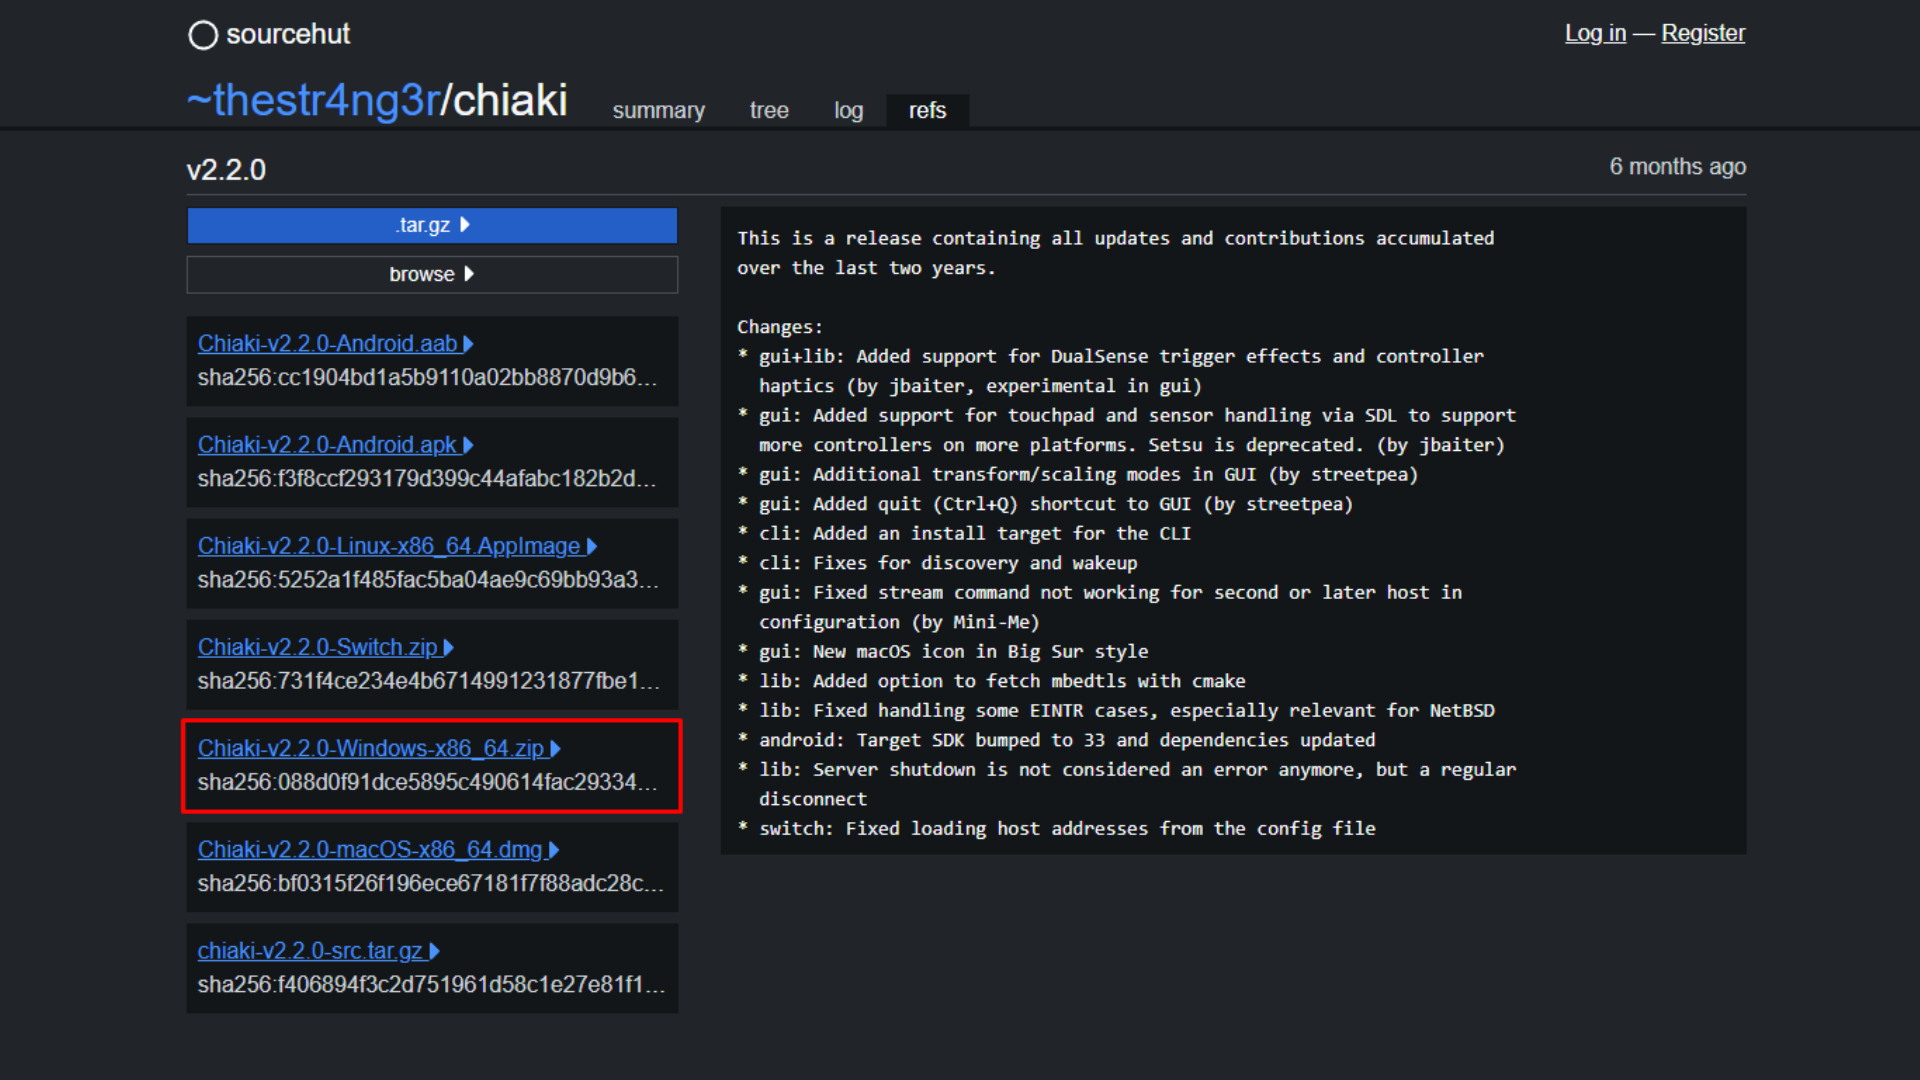The height and width of the screenshot is (1080, 1920).
Task: Click the arrow icon in the .tar.gz button
Action: click(x=465, y=225)
